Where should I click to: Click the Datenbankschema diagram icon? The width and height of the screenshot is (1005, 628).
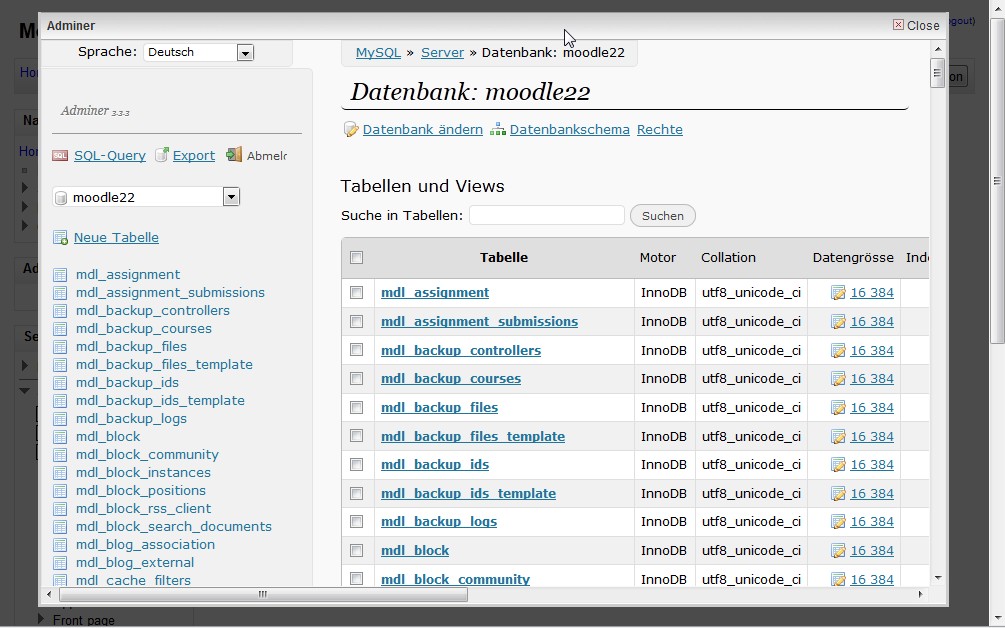[x=498, y=130]
